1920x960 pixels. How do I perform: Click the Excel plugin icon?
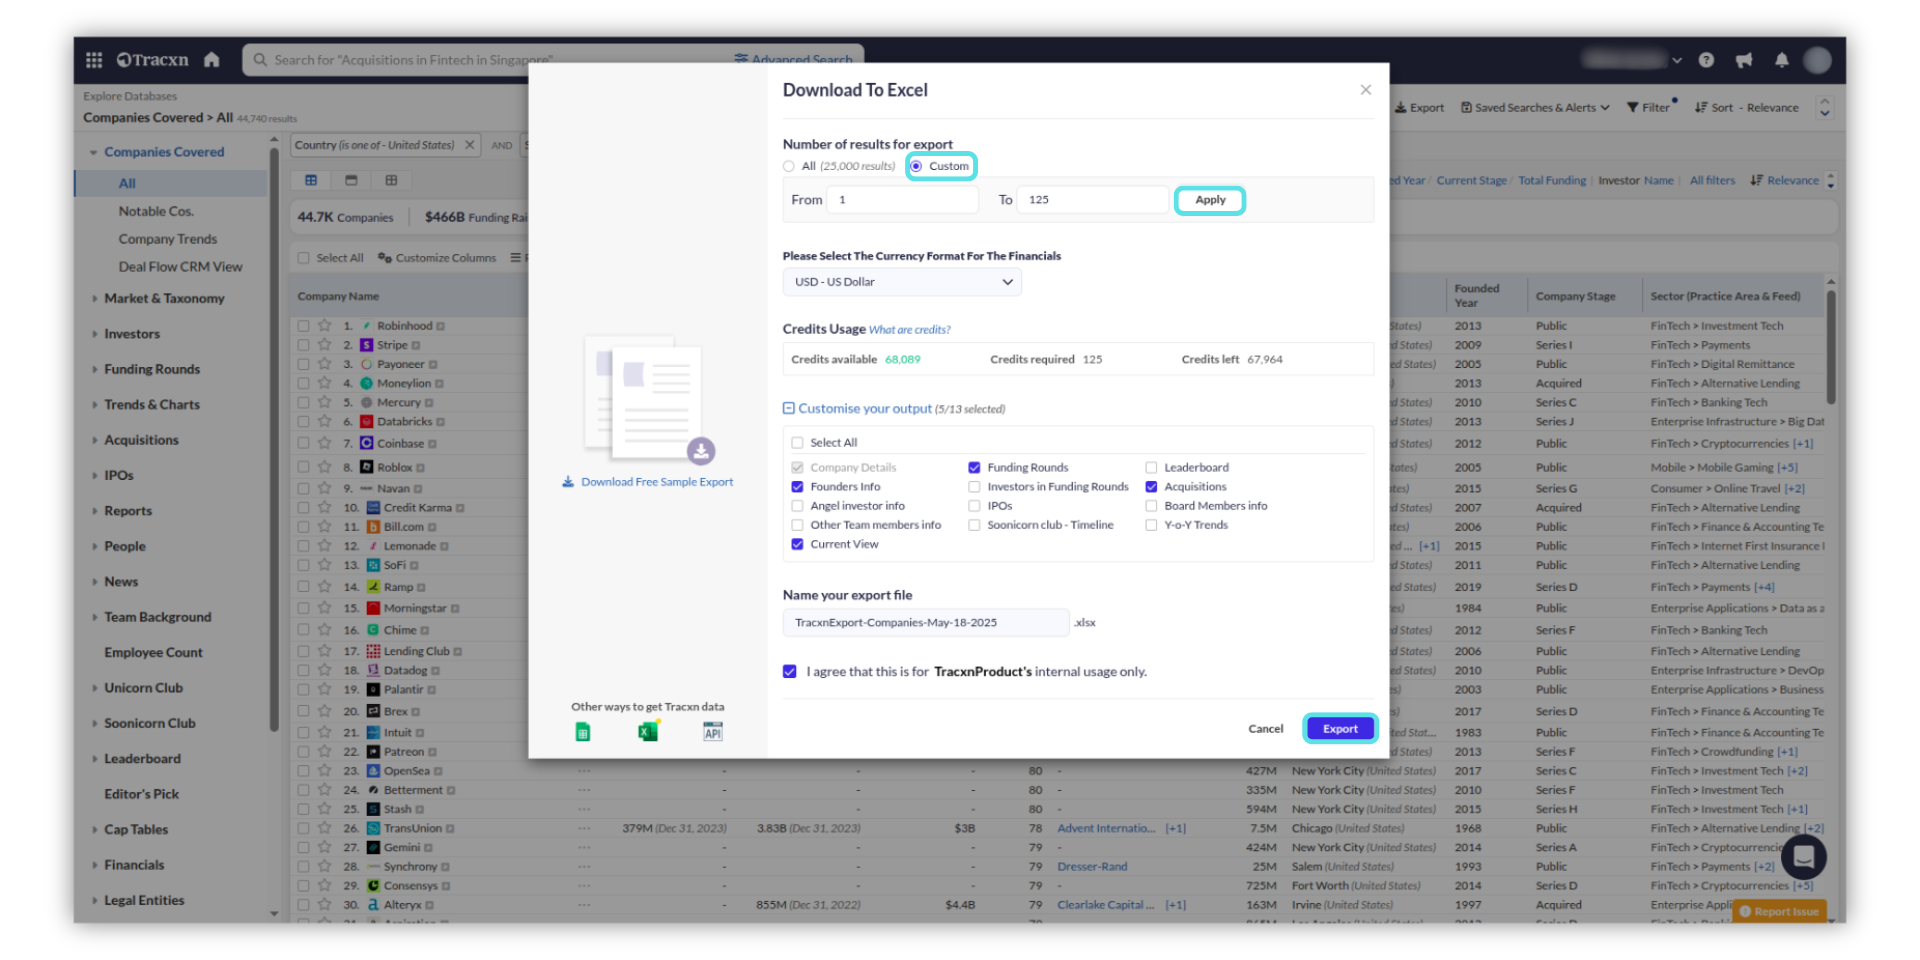point(647,732)
